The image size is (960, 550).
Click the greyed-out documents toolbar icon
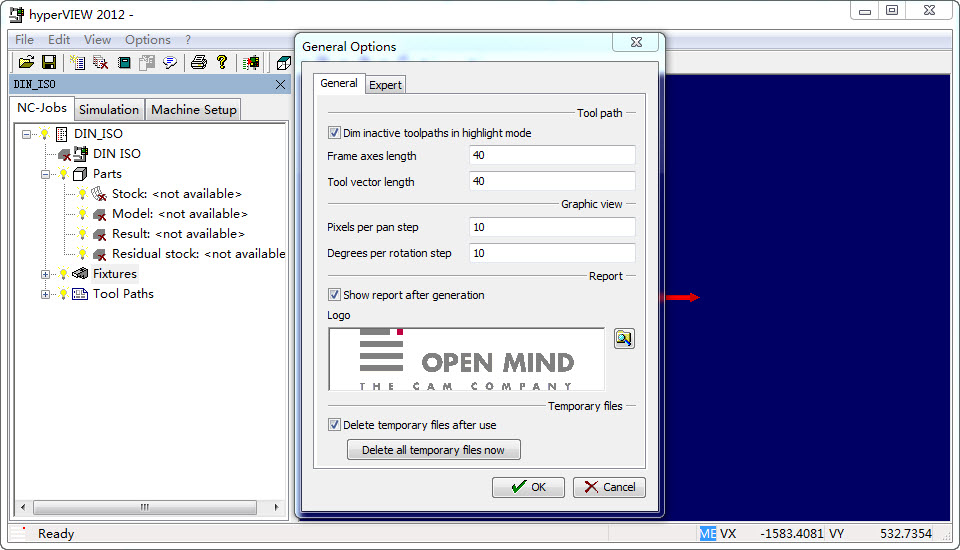[x=147, y=62]
